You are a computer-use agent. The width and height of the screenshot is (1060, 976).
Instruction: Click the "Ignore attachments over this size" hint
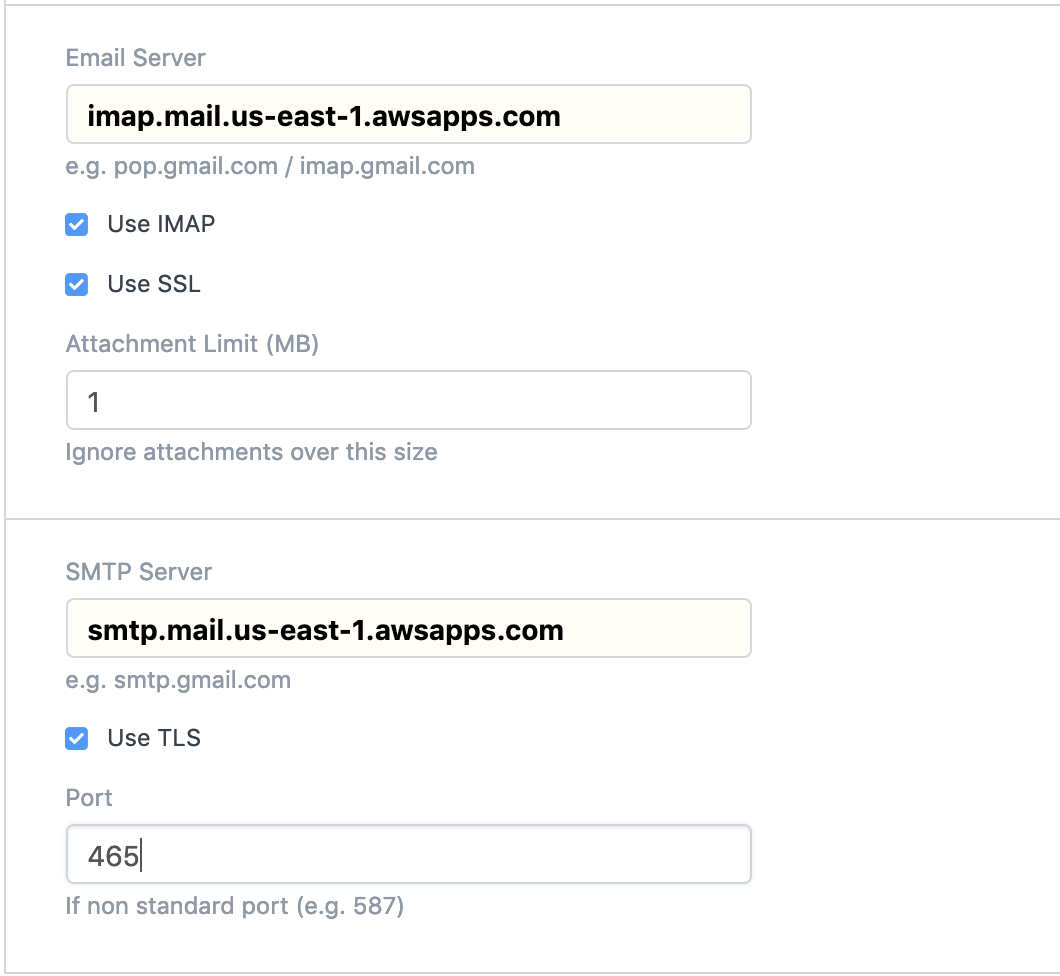(251, 452)
